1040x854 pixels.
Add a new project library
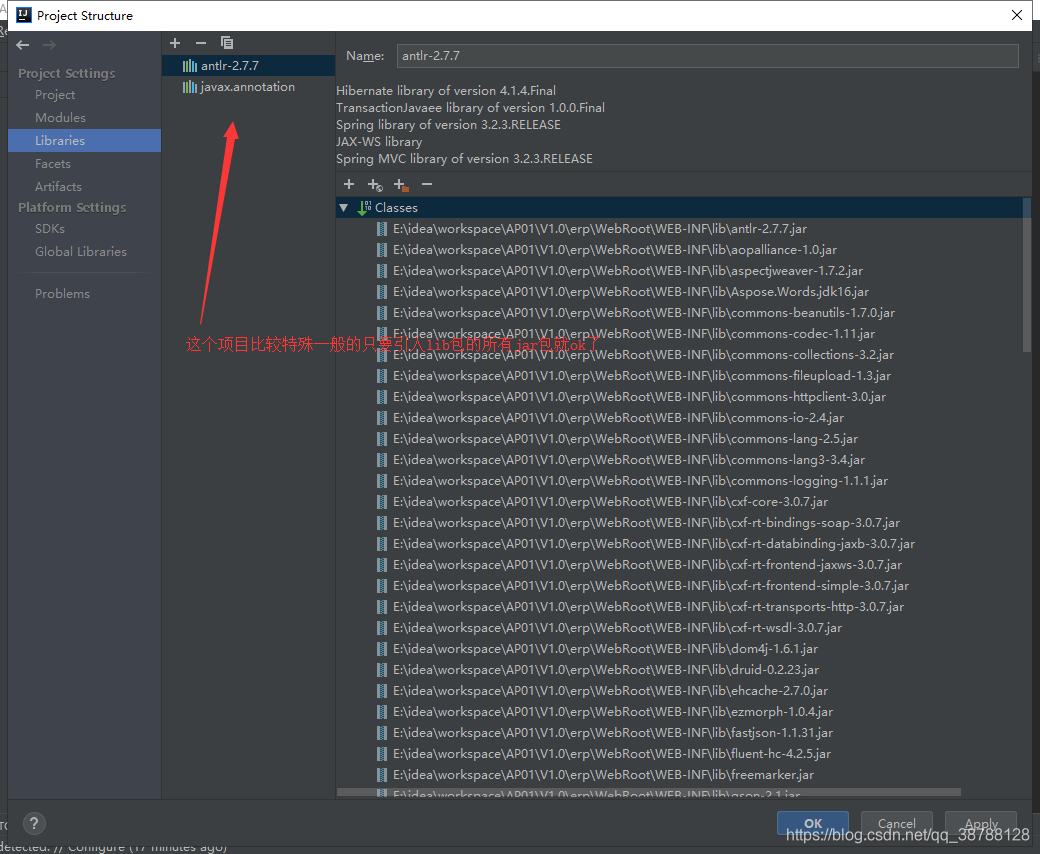[175, 43]
